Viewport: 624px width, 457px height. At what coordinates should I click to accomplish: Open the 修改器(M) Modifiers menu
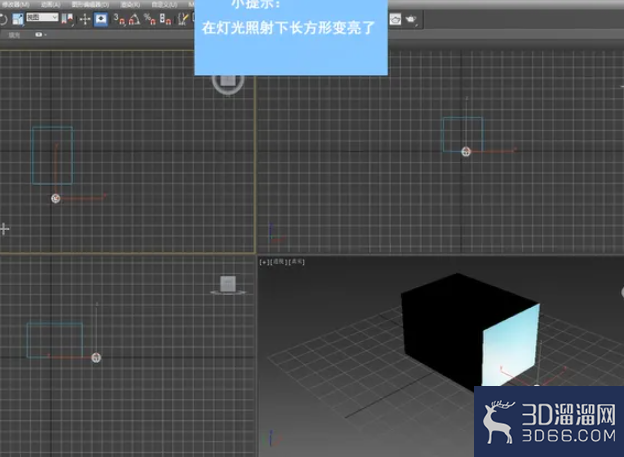click(x=15, y=4)
